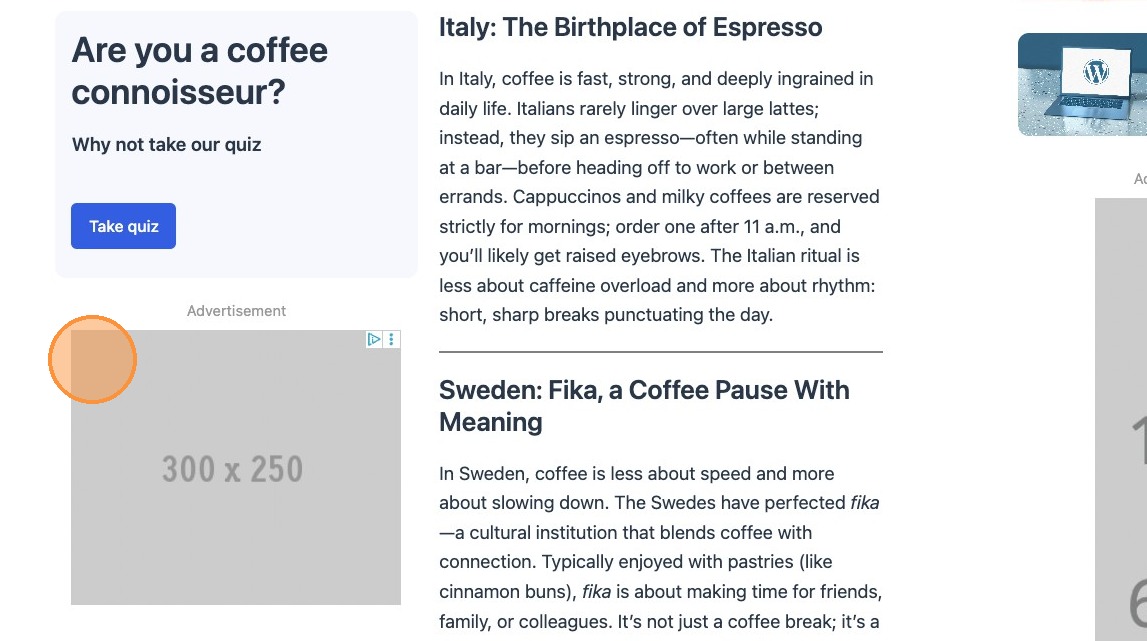Click the divider line between article sections
The image size is (1147, 641).
click(660, 352)
